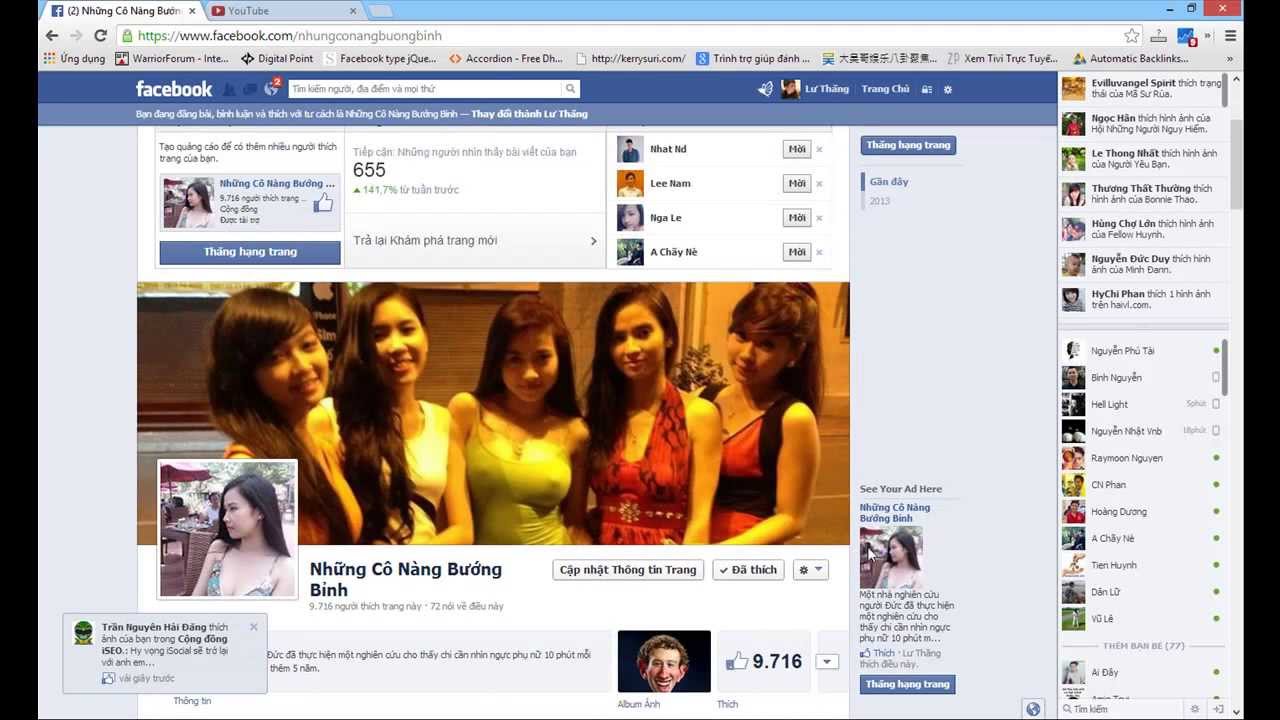Switch to the YouTube browser tab

[285, 11]
